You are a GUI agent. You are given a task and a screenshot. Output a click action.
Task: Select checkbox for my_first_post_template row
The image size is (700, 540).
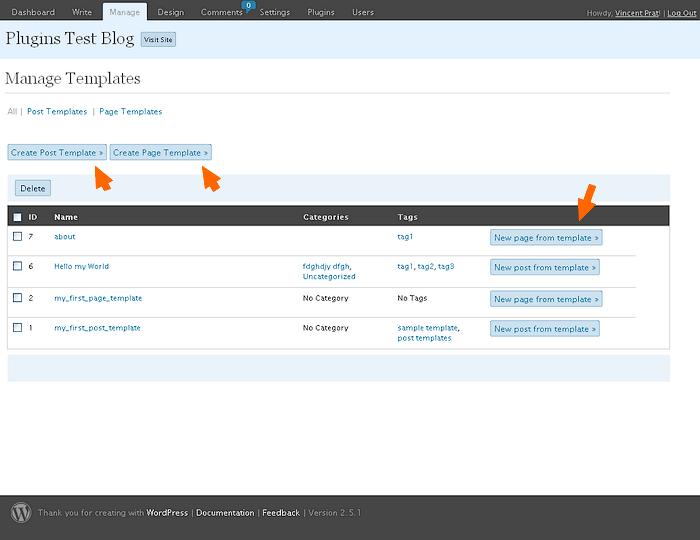[x=17, y=328]
